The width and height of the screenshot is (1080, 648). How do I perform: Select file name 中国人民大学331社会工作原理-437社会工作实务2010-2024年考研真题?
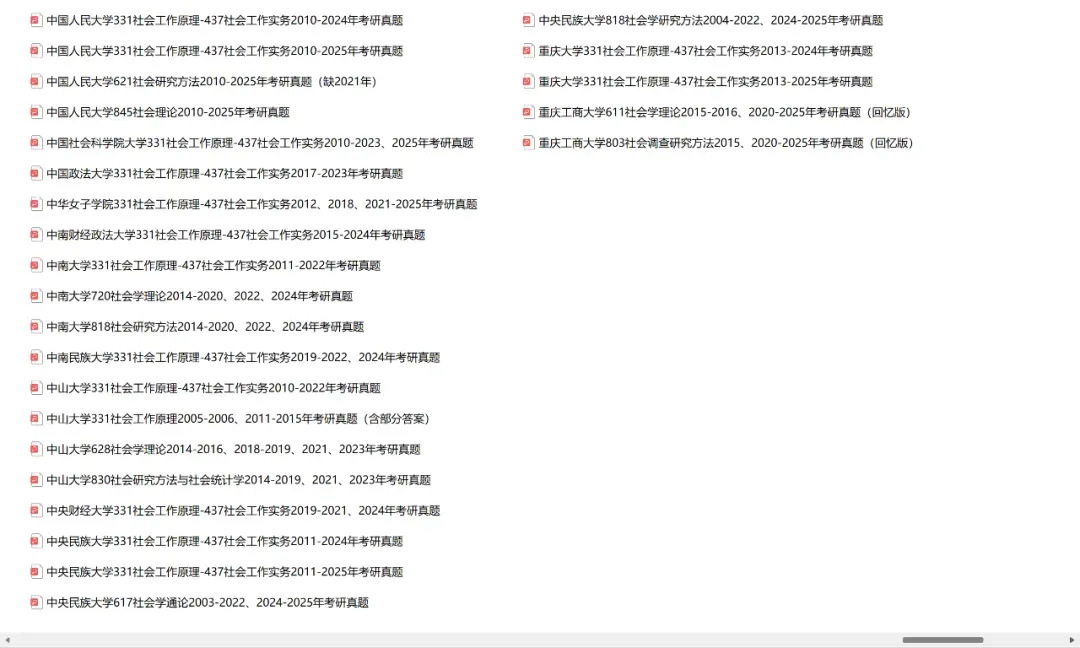(225, 21)
